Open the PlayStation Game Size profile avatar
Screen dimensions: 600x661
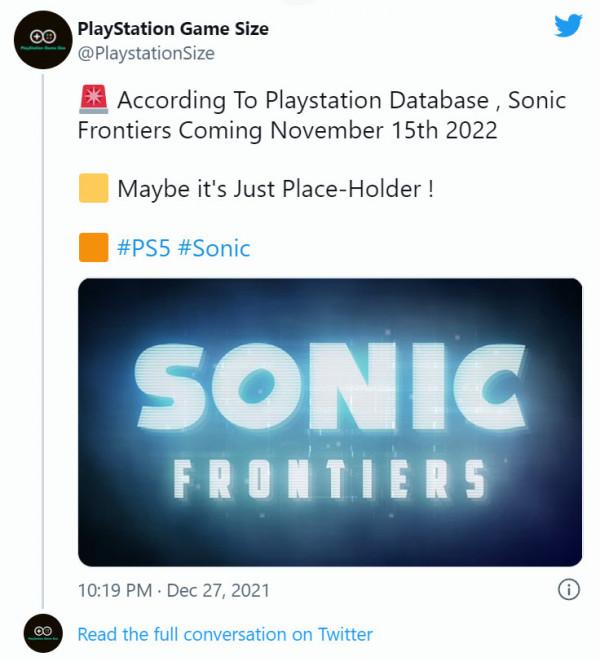click(x=42, y=40)
